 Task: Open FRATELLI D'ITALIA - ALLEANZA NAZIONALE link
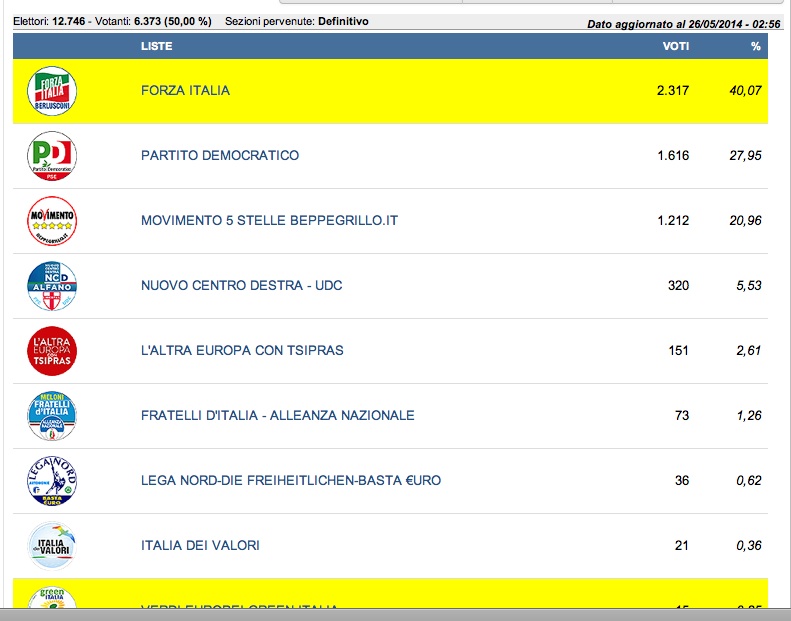tap(277, 416)
